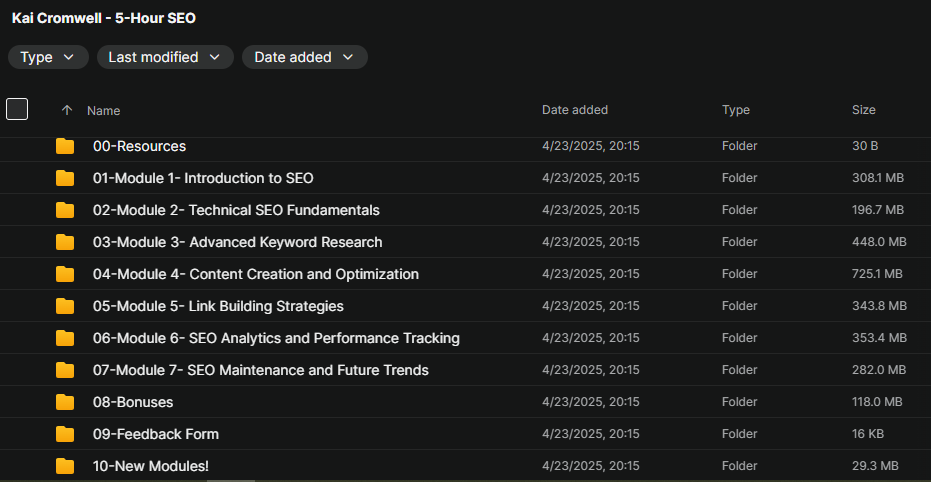
Task: Sort by the Date added column header
Action: (x=575, y=110)
